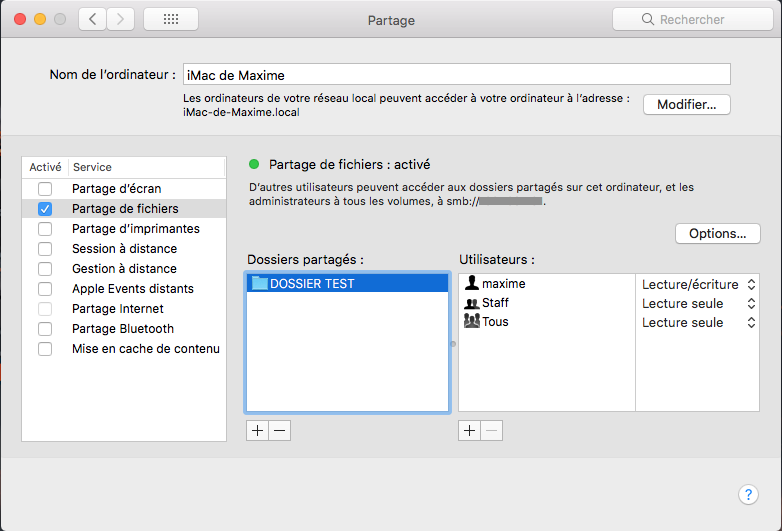
Task: Click the forward navigation arrow
Action: (x=121, y=19)
